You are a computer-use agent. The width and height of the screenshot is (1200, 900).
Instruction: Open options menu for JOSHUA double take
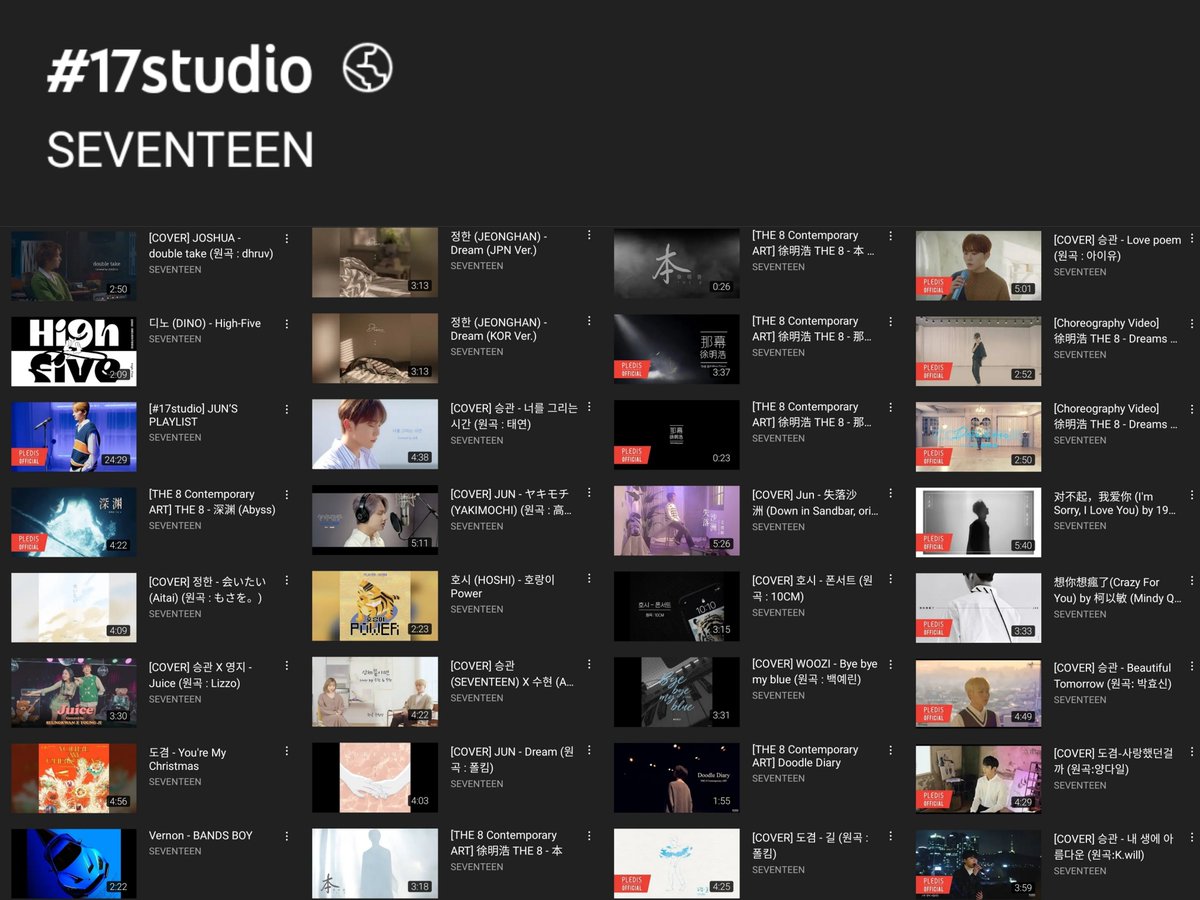coord(287,239)
